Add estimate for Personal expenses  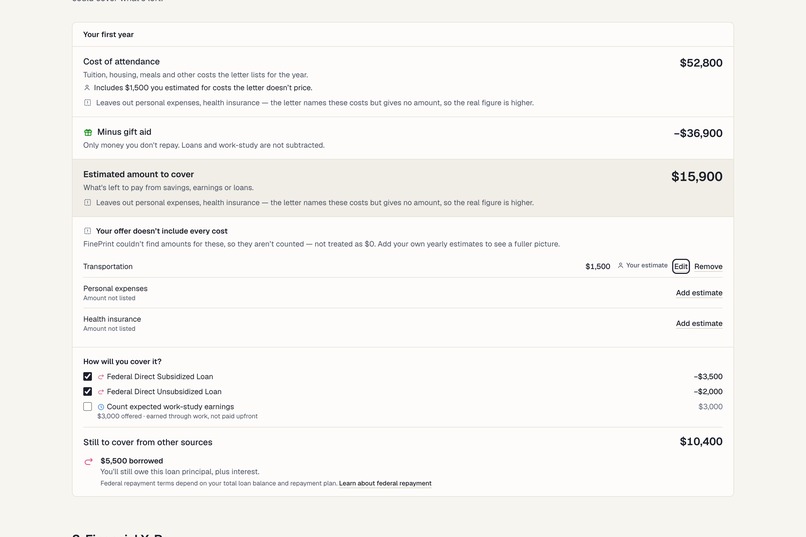[x=699, y=293]
